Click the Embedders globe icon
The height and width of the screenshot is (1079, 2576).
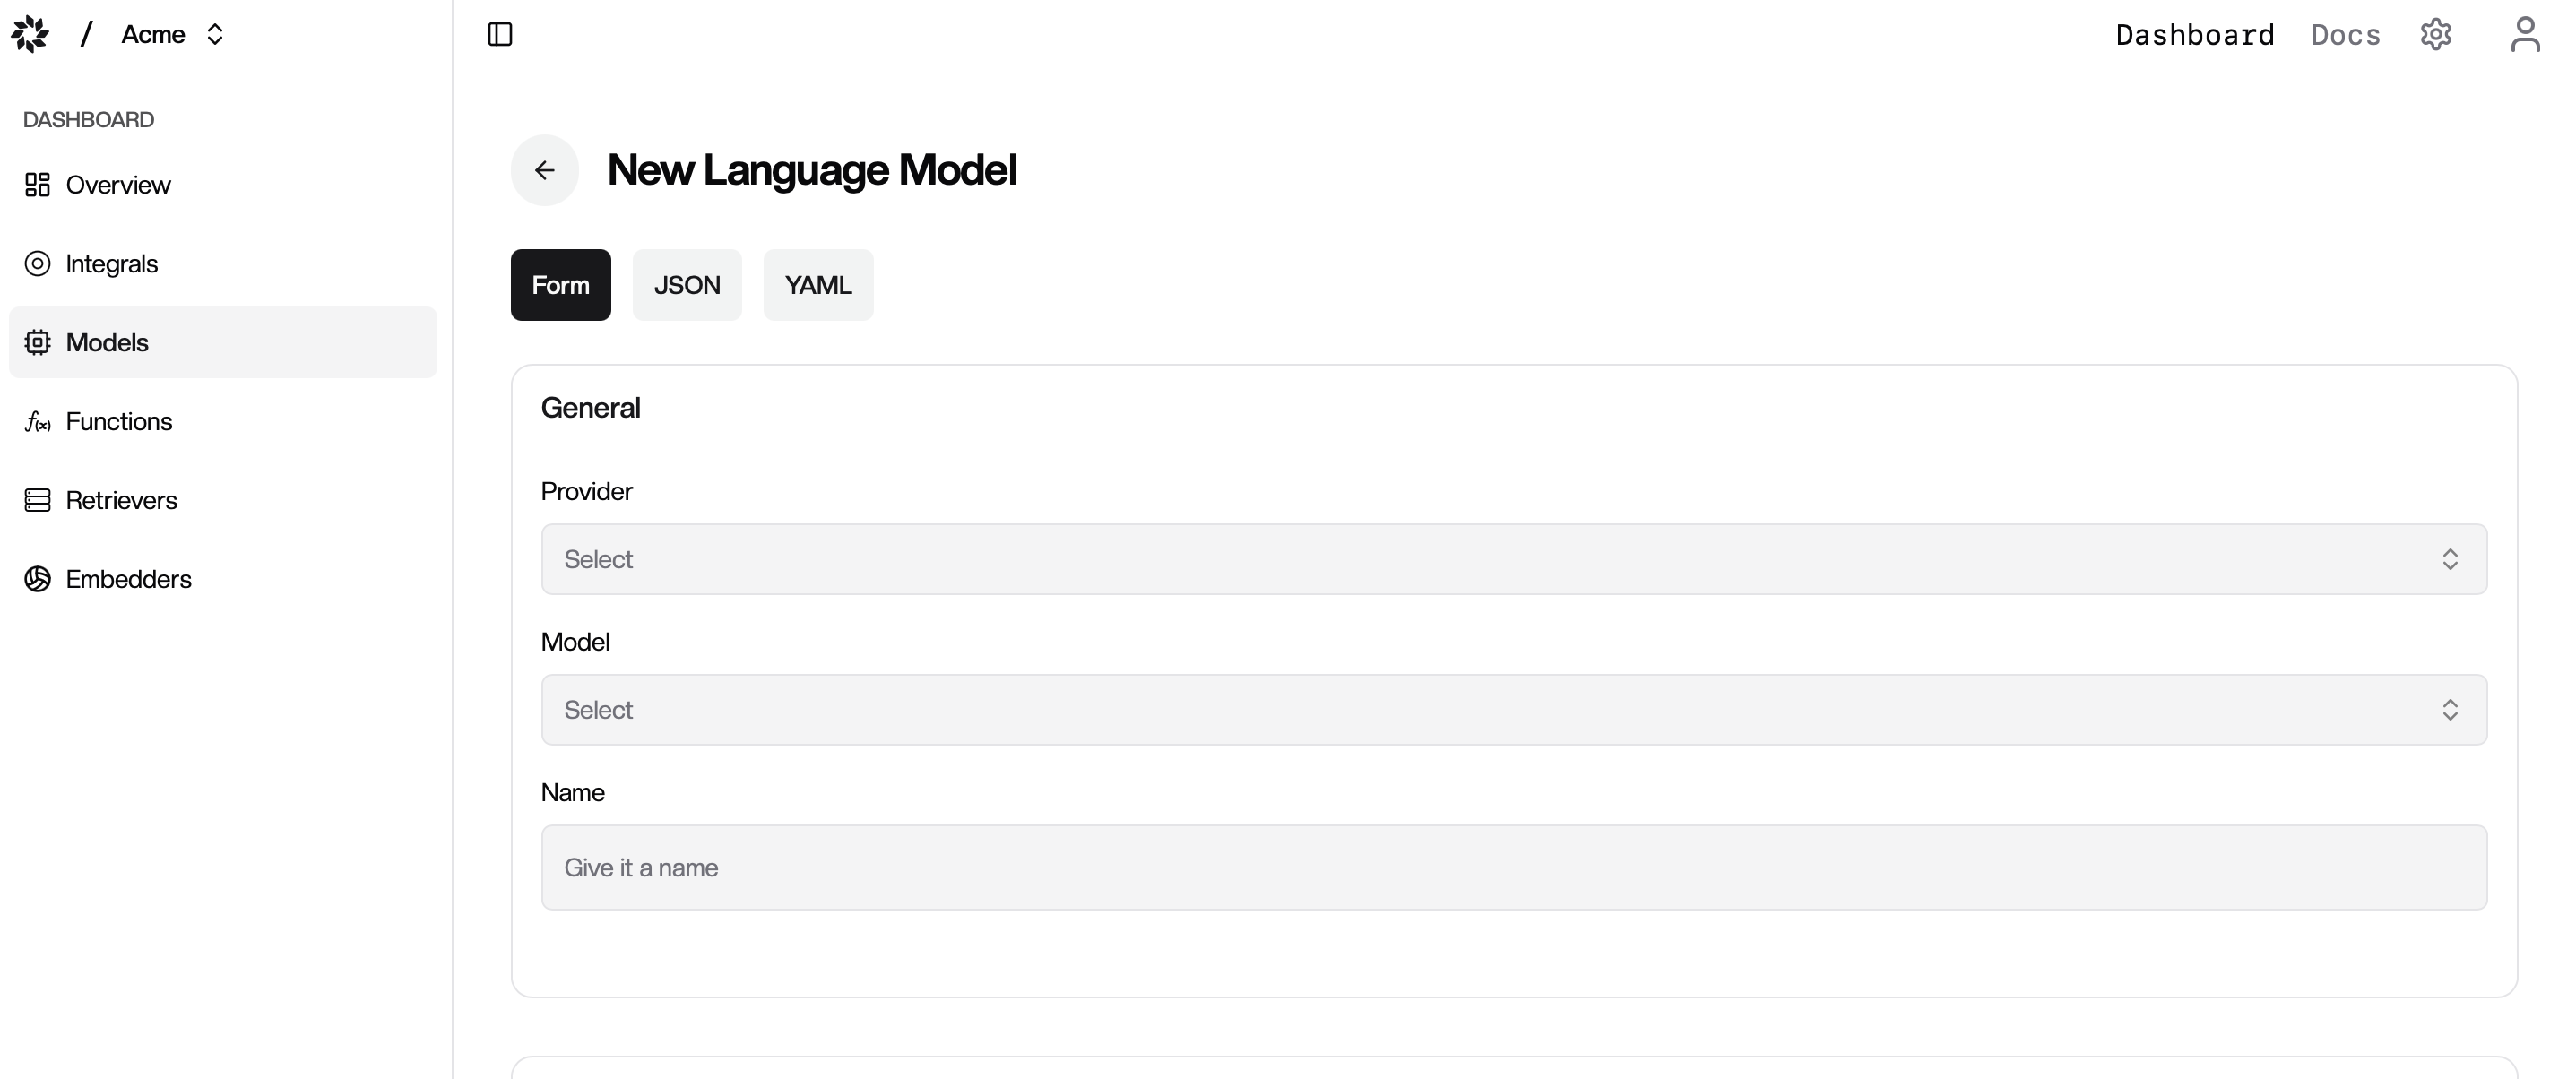coord(37,579)
